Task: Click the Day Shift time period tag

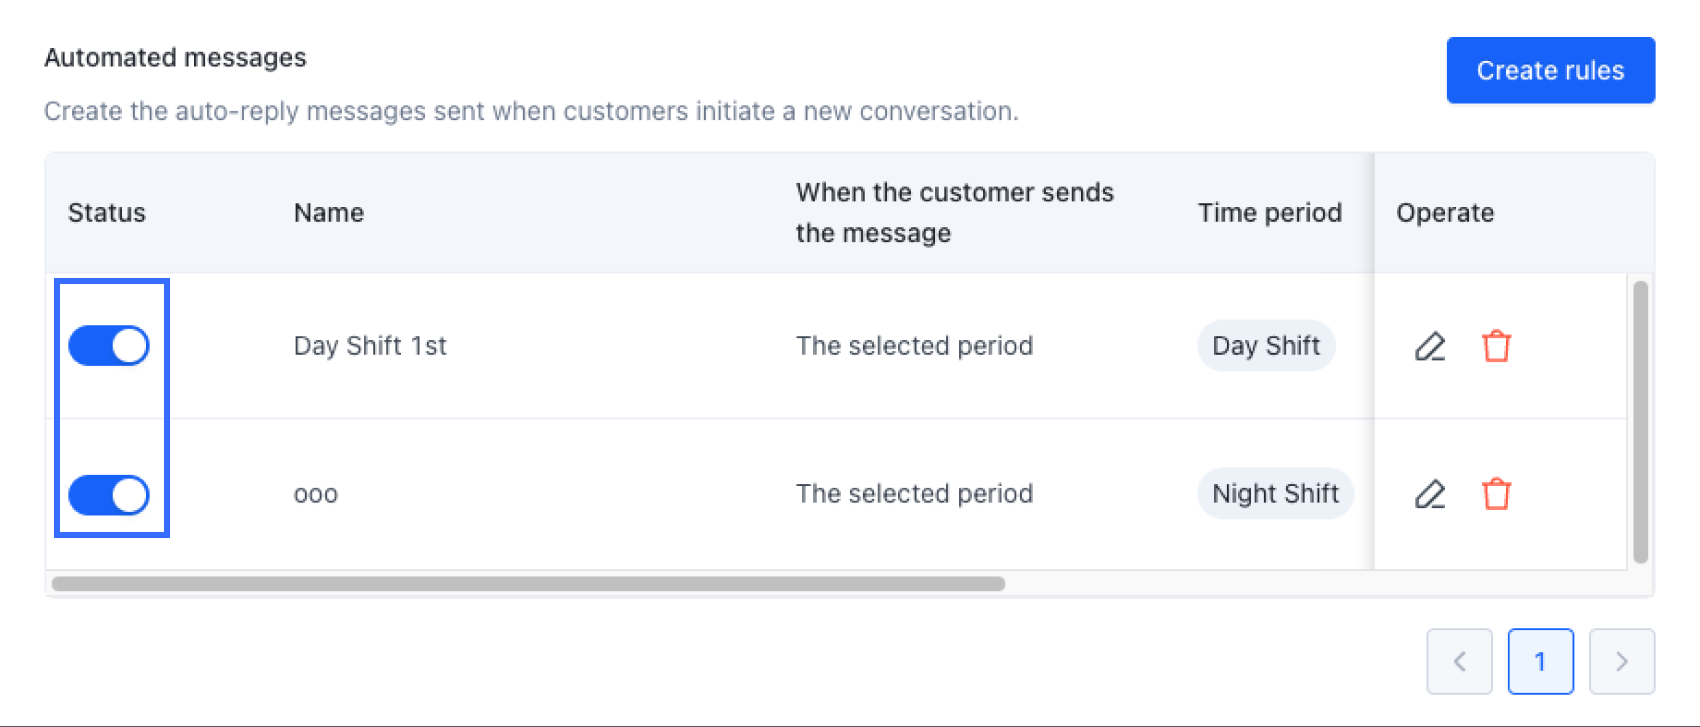Action: coord(1266,346)
